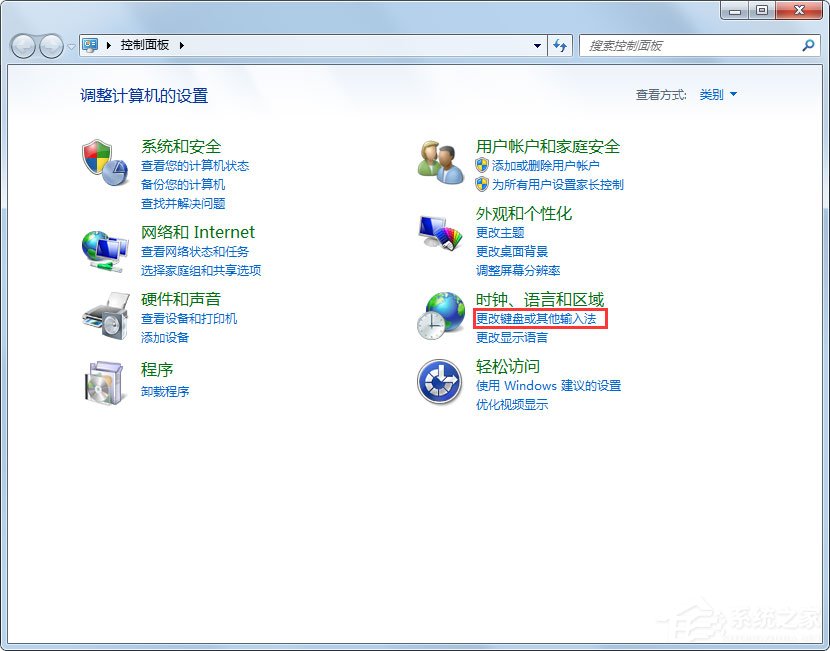
Task: Click the address bar refresh icon
Action: (560, 45)
